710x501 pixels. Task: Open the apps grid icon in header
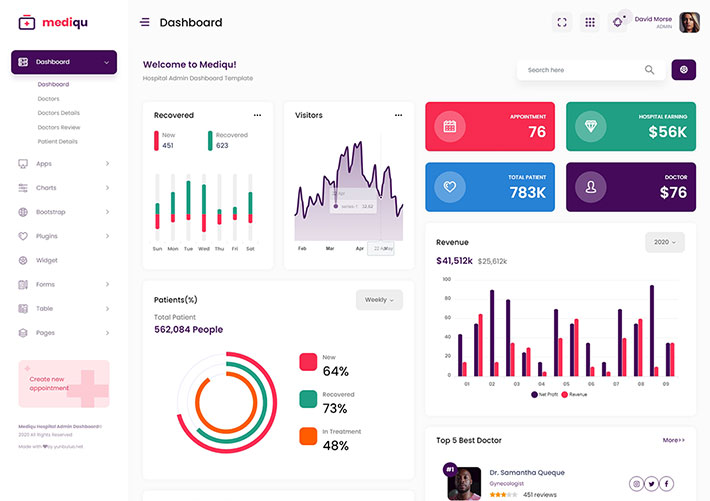(590, 22)
